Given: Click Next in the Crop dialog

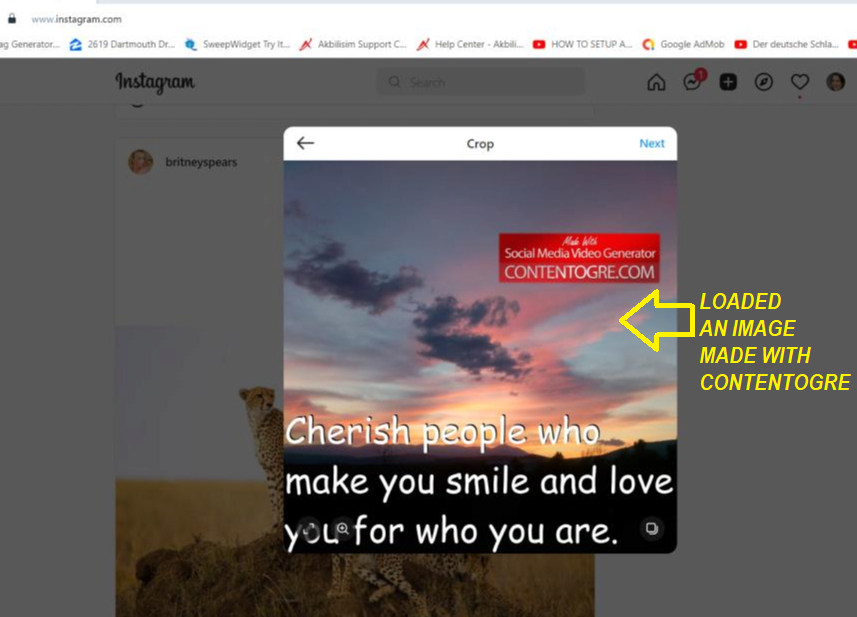Looking at the screenshot, I should [651, 143].
